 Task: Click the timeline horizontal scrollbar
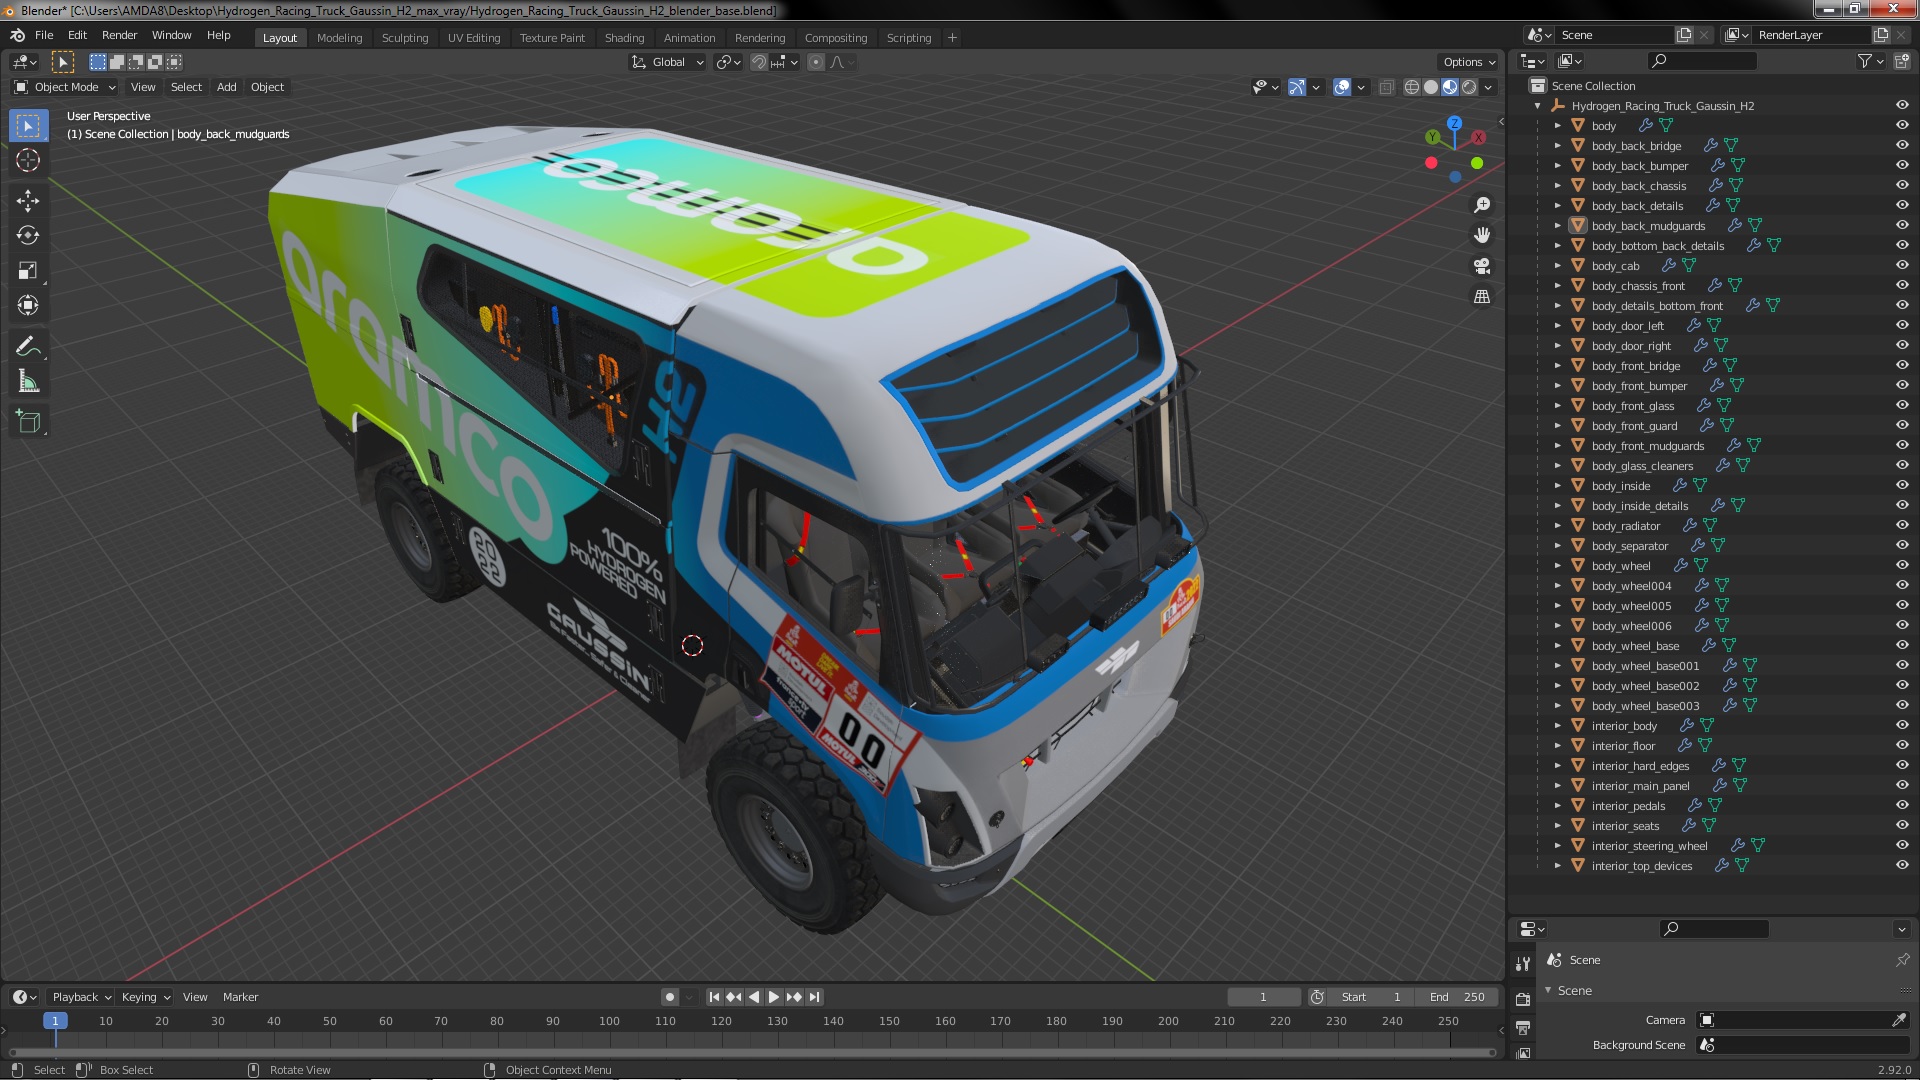[752, 1052]
